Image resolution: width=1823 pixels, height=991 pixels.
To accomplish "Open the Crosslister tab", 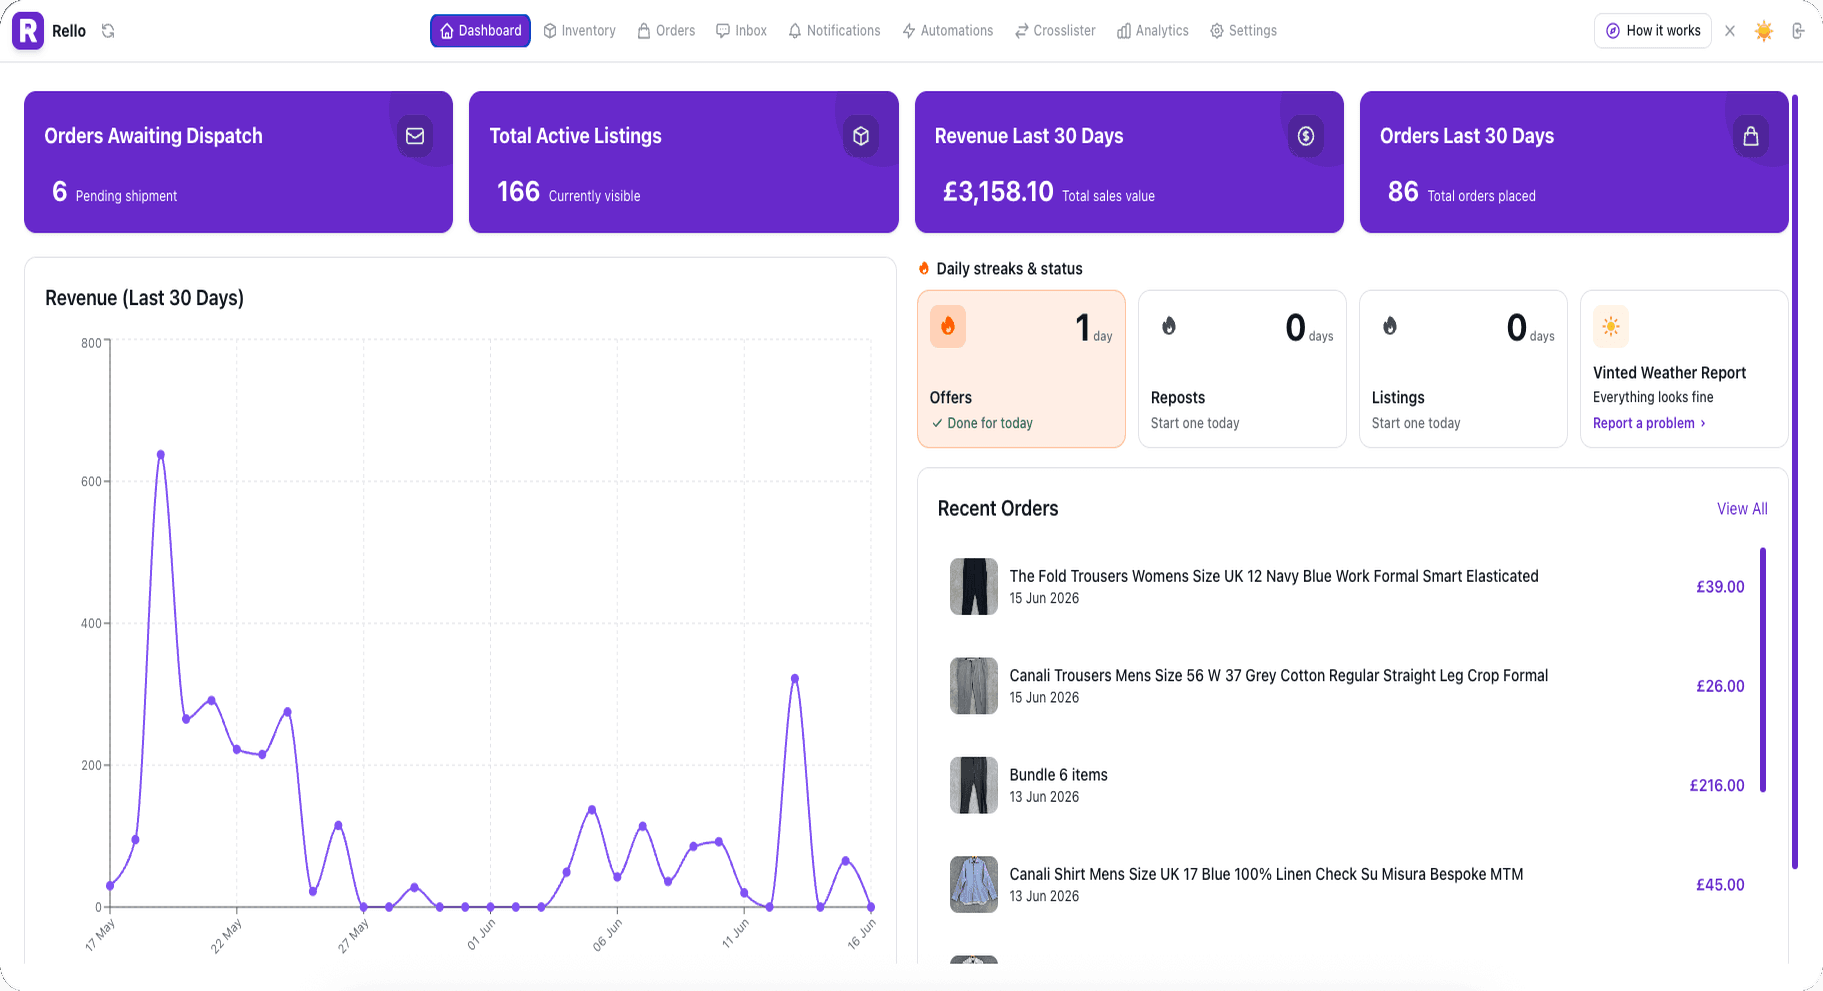I will pyautogui.click(x=1055, y=31).
